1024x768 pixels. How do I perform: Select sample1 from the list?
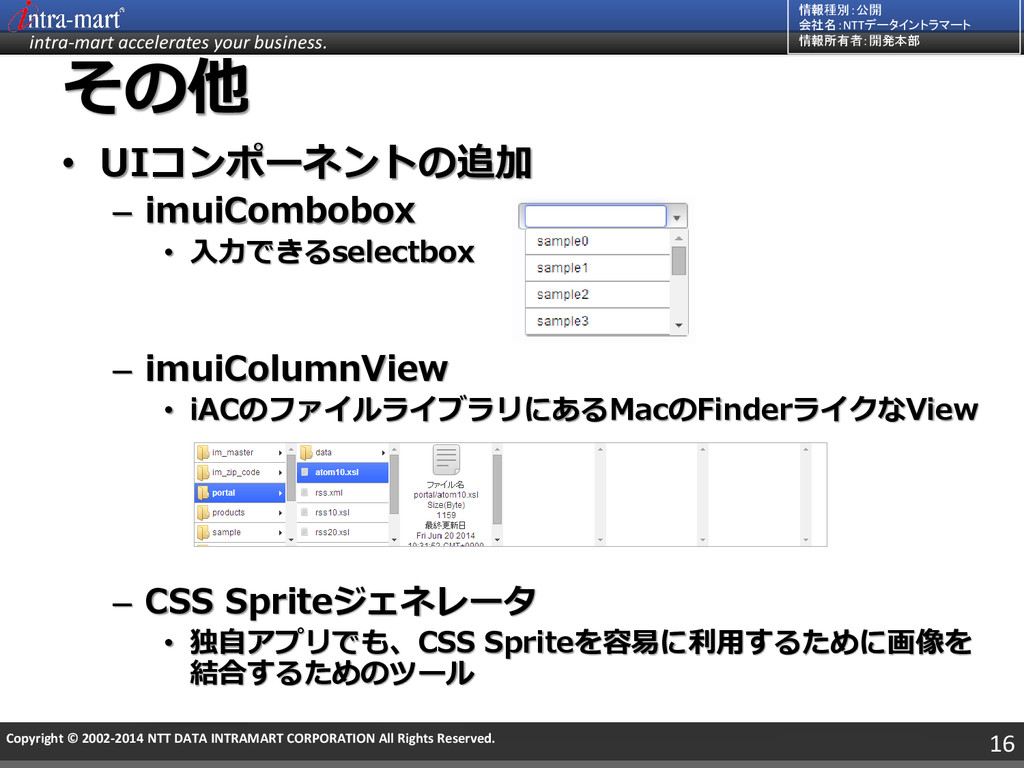point(598,268)
